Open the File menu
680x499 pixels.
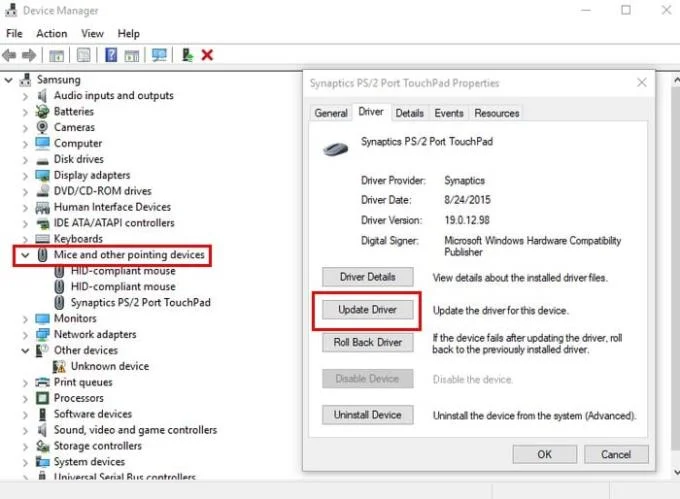tap(14, 33)
